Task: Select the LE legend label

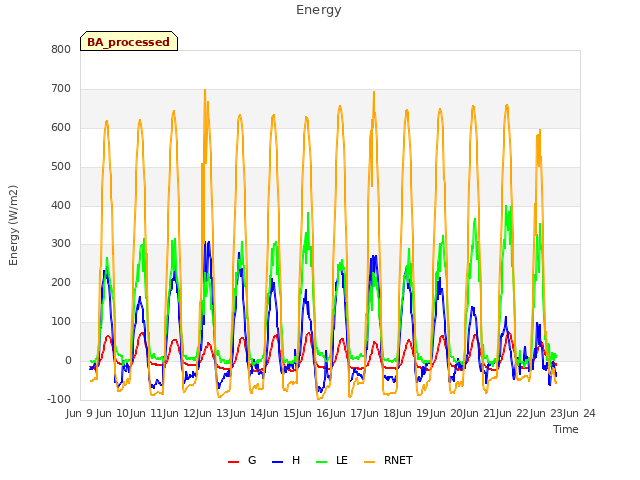Action: point(342,460)
